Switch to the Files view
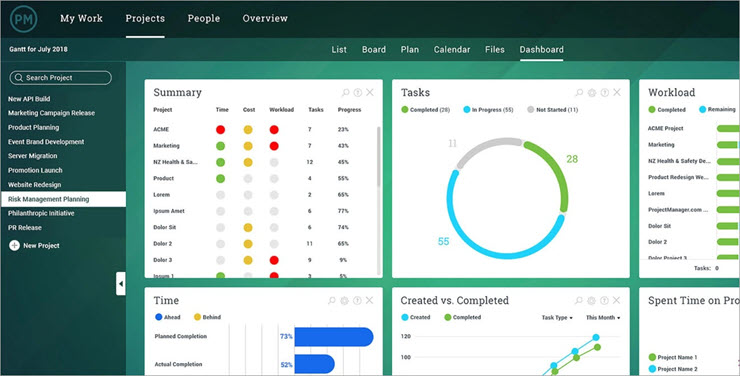The width and height of the screenshot is (740, 376). coord(495,50)
